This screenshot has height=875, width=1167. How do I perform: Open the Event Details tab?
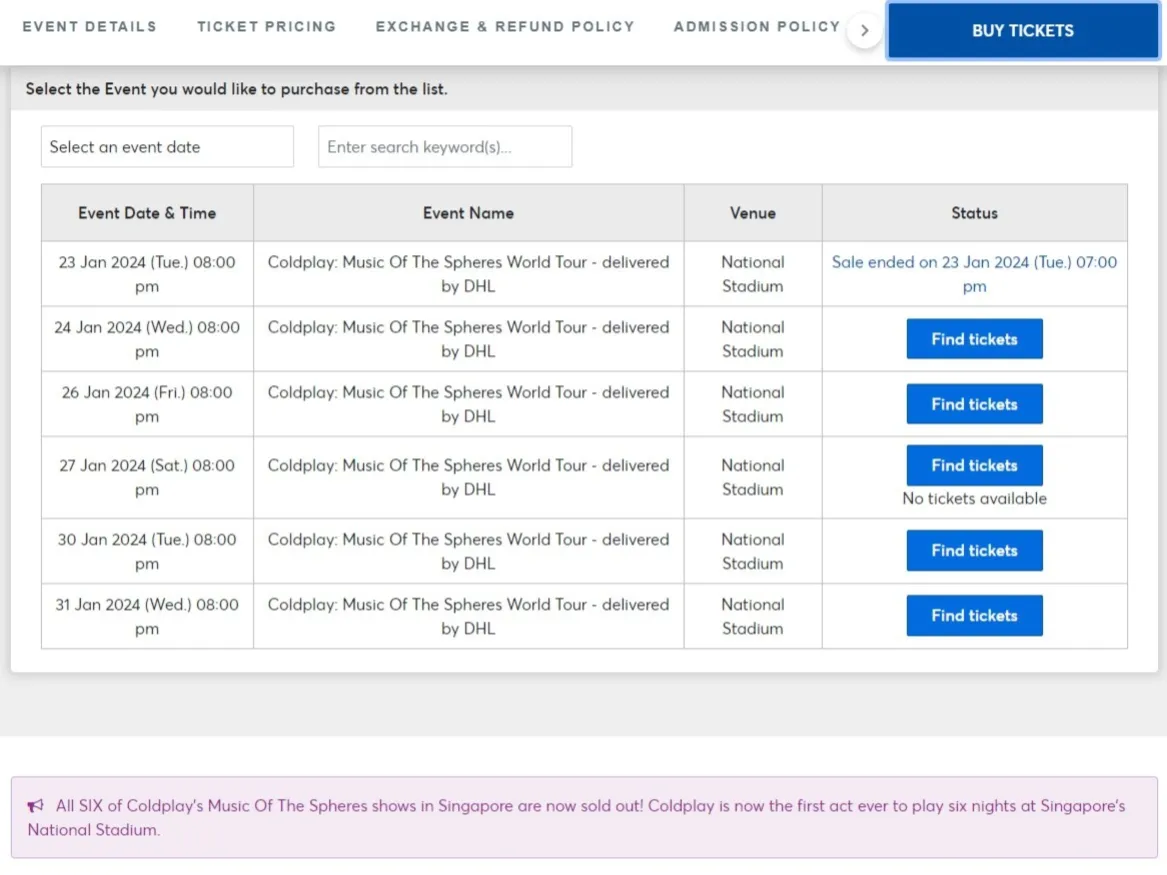coord(89,27)
